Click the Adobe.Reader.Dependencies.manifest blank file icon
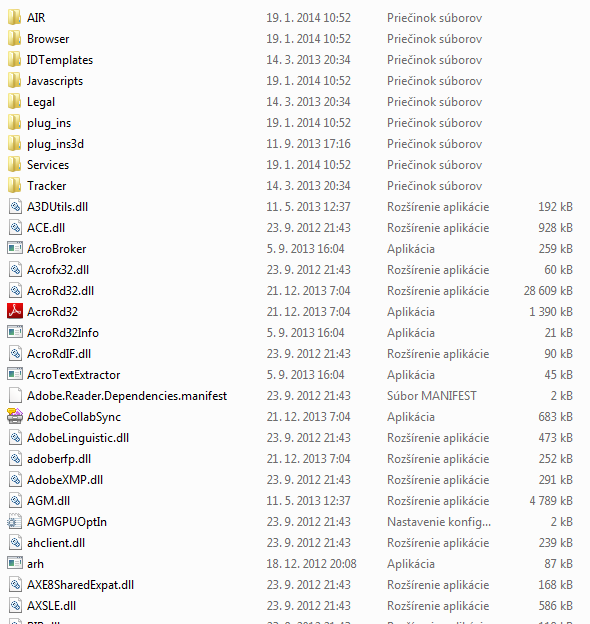The height and width of the screenshot is (624, 590). click(x=15, y=396)
